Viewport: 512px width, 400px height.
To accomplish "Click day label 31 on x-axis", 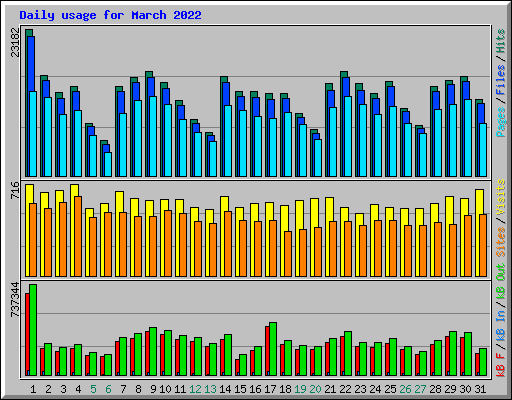I will (x=480, y=389).
